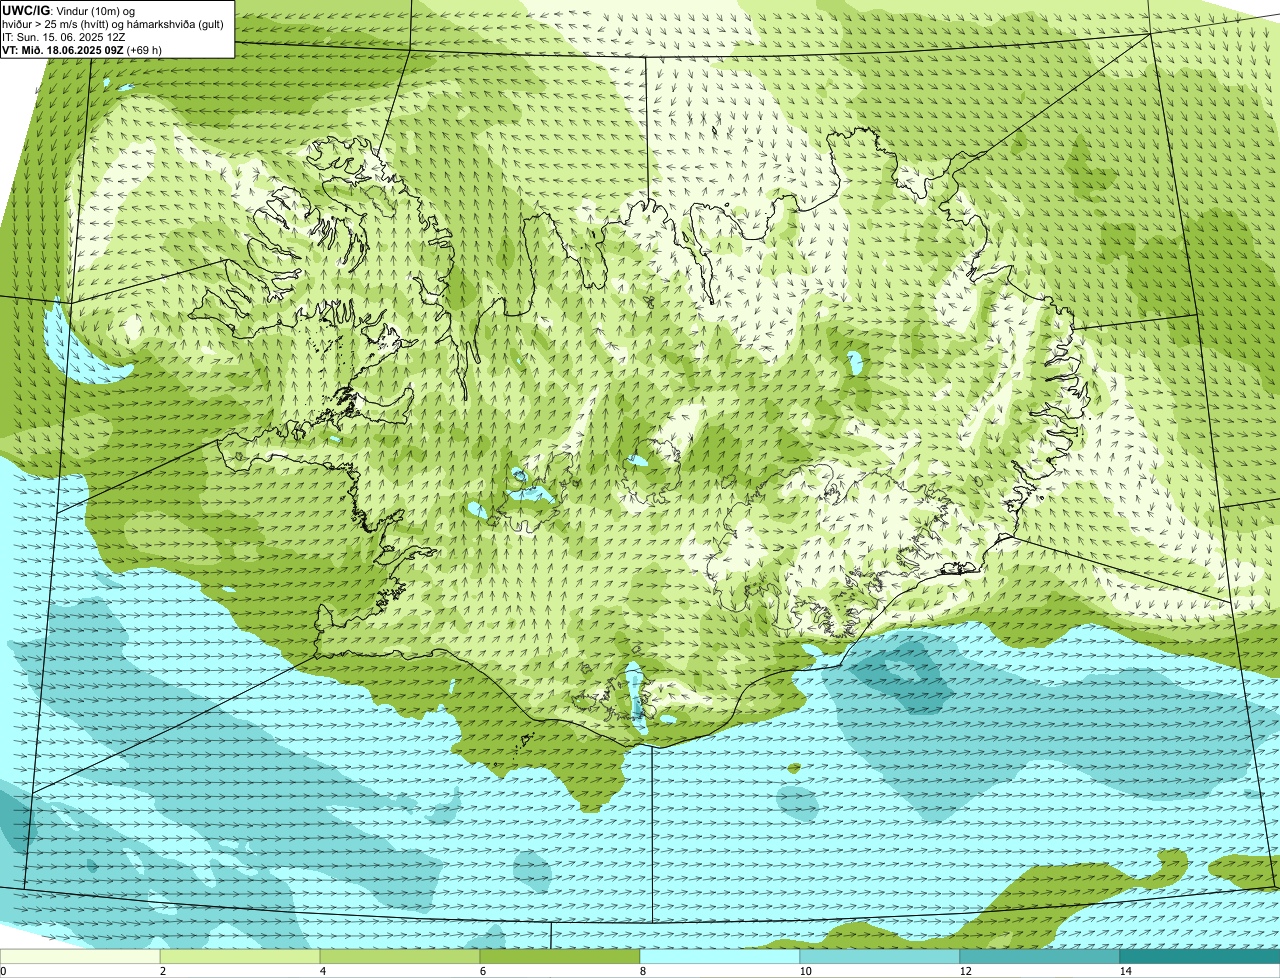
Task: Click the 8–10 m/s light cyan legend swatch
Action: point(720,956)
